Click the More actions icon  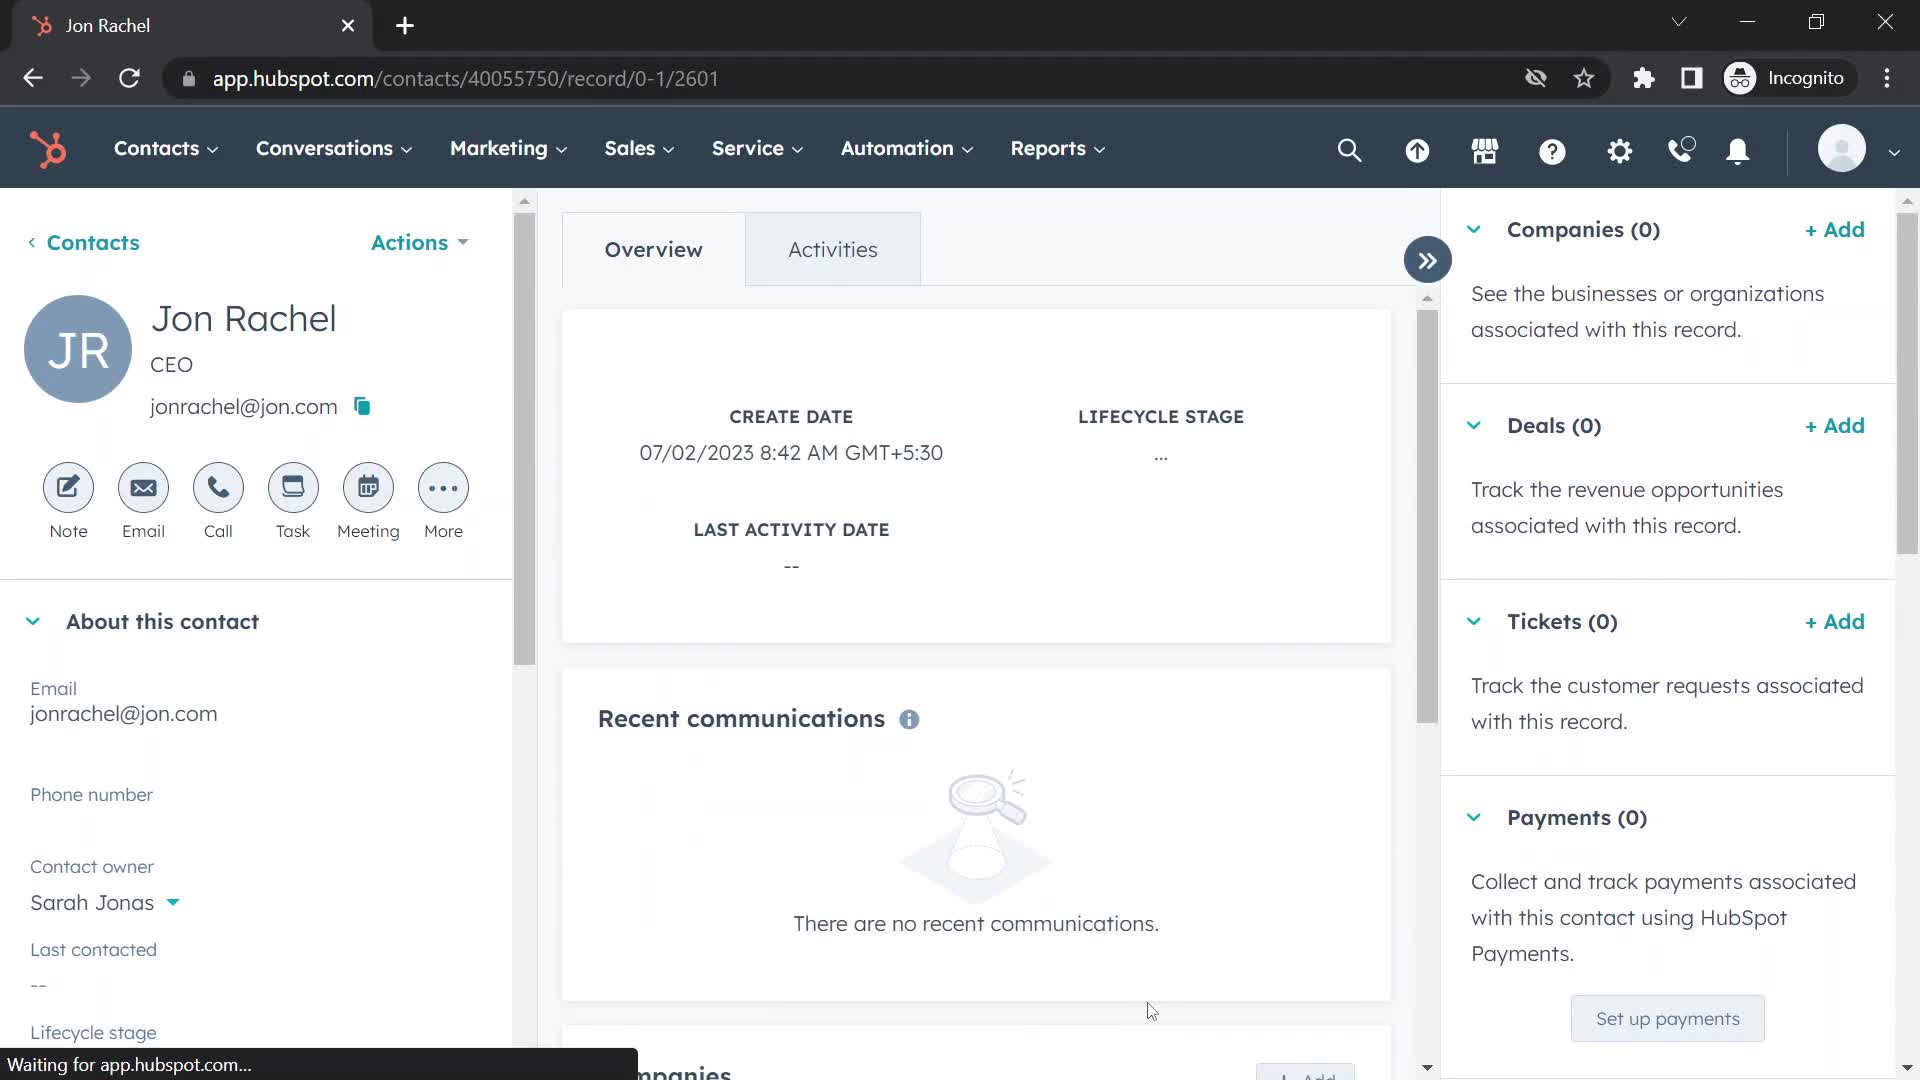(x=443, y=487)
